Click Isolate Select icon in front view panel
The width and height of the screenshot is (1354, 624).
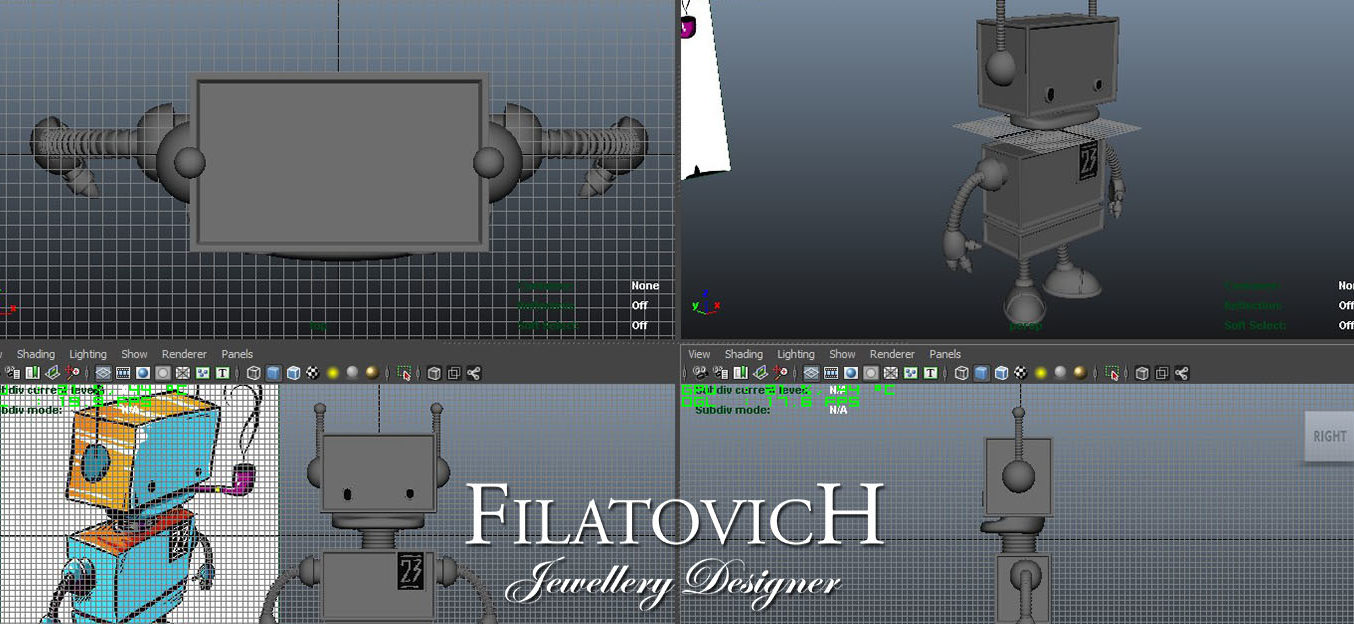tap(404, 373)
